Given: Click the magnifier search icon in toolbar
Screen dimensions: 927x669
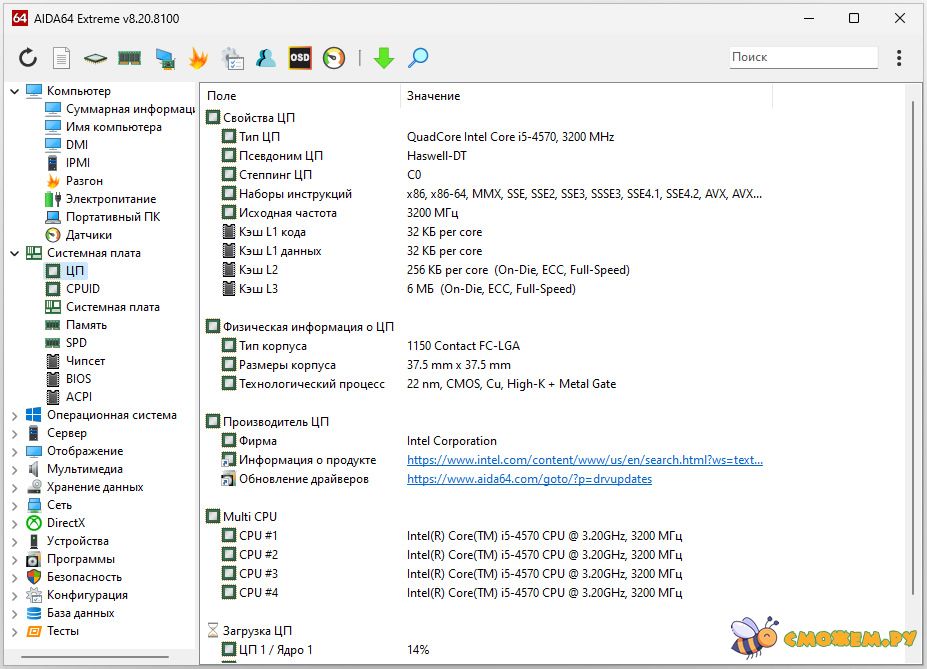Looking at the screenshot, I should tap(418, 58).
